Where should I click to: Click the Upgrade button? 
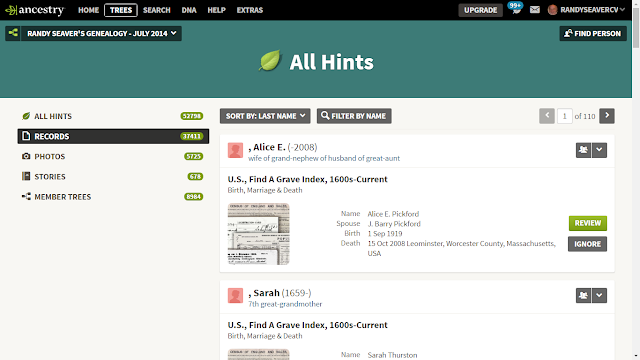(x=480, y=10)
